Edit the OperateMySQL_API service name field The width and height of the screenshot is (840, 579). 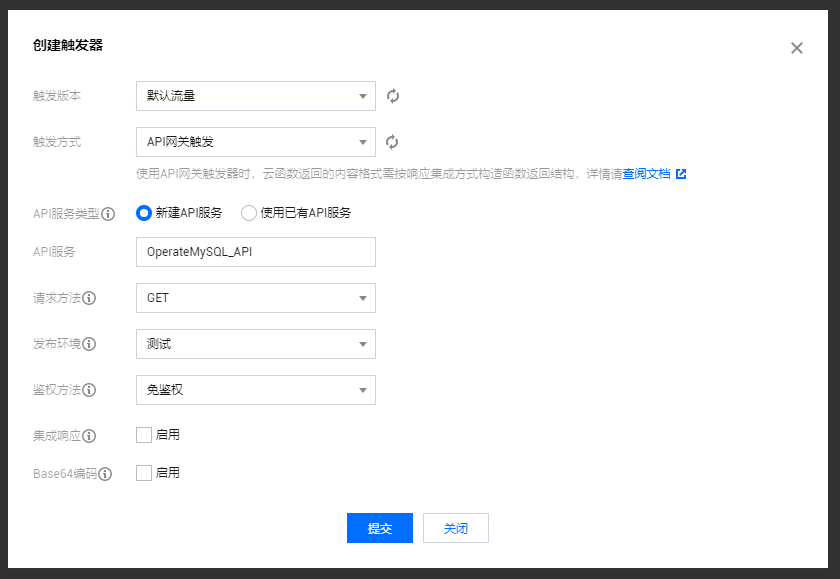click(255, 251)
